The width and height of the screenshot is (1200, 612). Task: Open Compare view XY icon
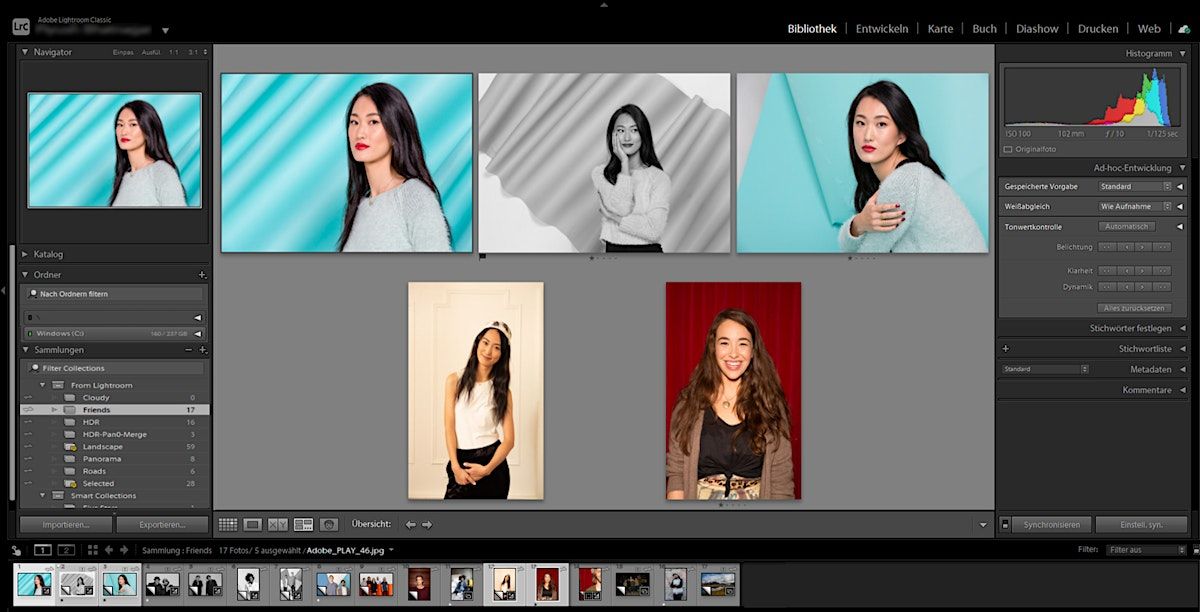278,524
